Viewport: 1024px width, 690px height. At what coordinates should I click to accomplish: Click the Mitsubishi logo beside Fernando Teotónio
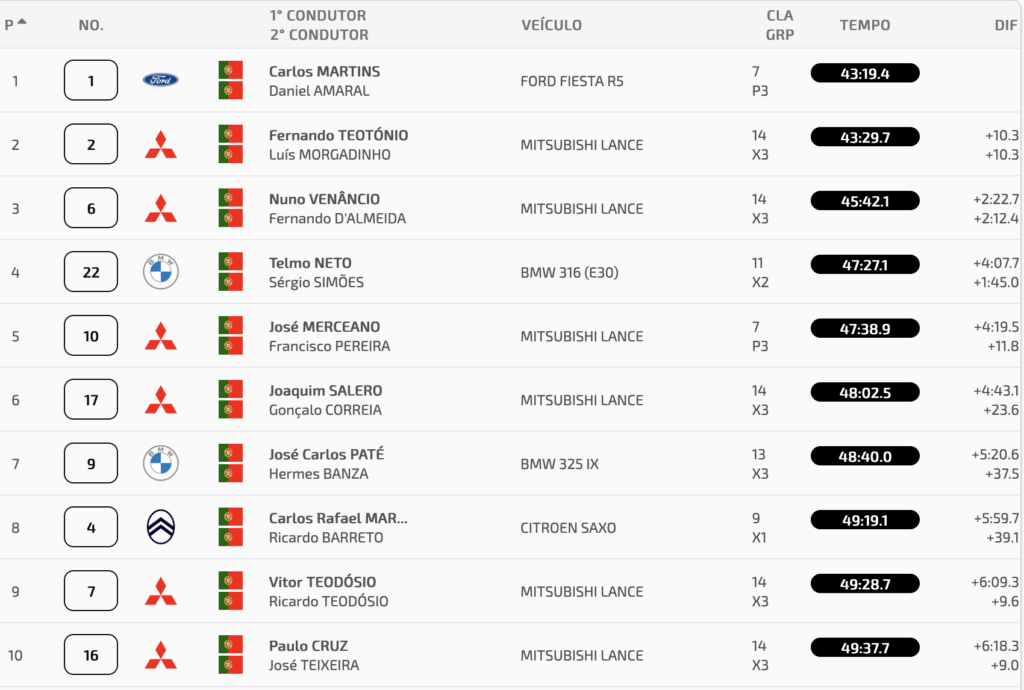pos(160,144)
